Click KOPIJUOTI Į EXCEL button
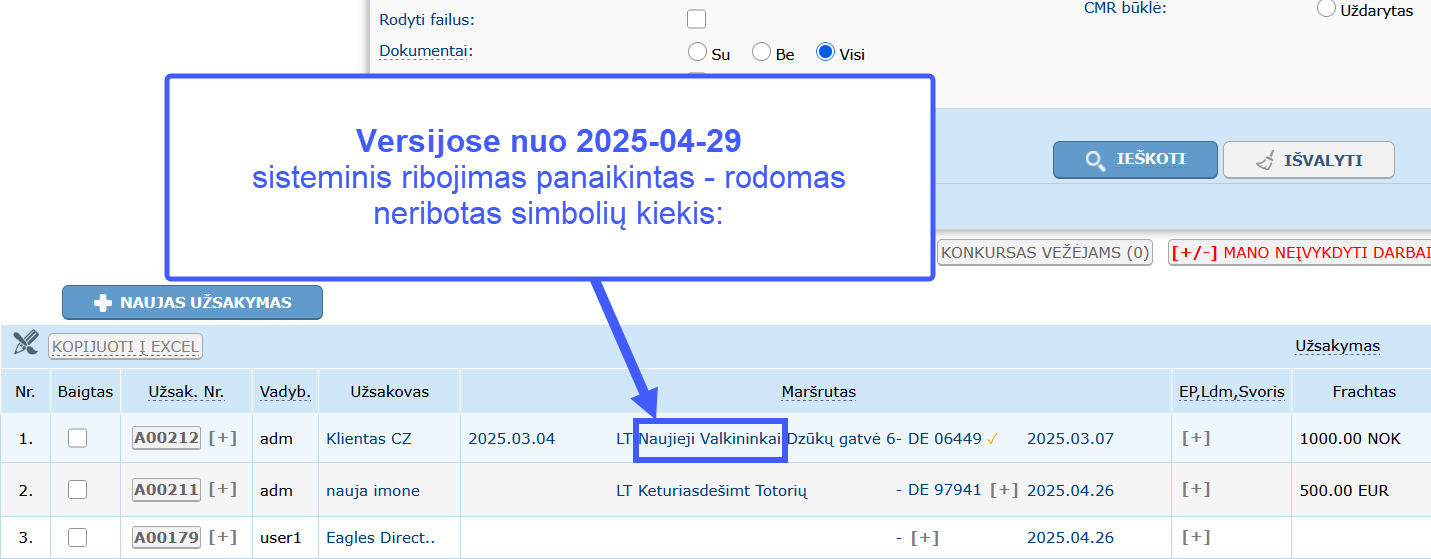The height and width of the screenshot is (559, 1431). [x=126, y=347]
